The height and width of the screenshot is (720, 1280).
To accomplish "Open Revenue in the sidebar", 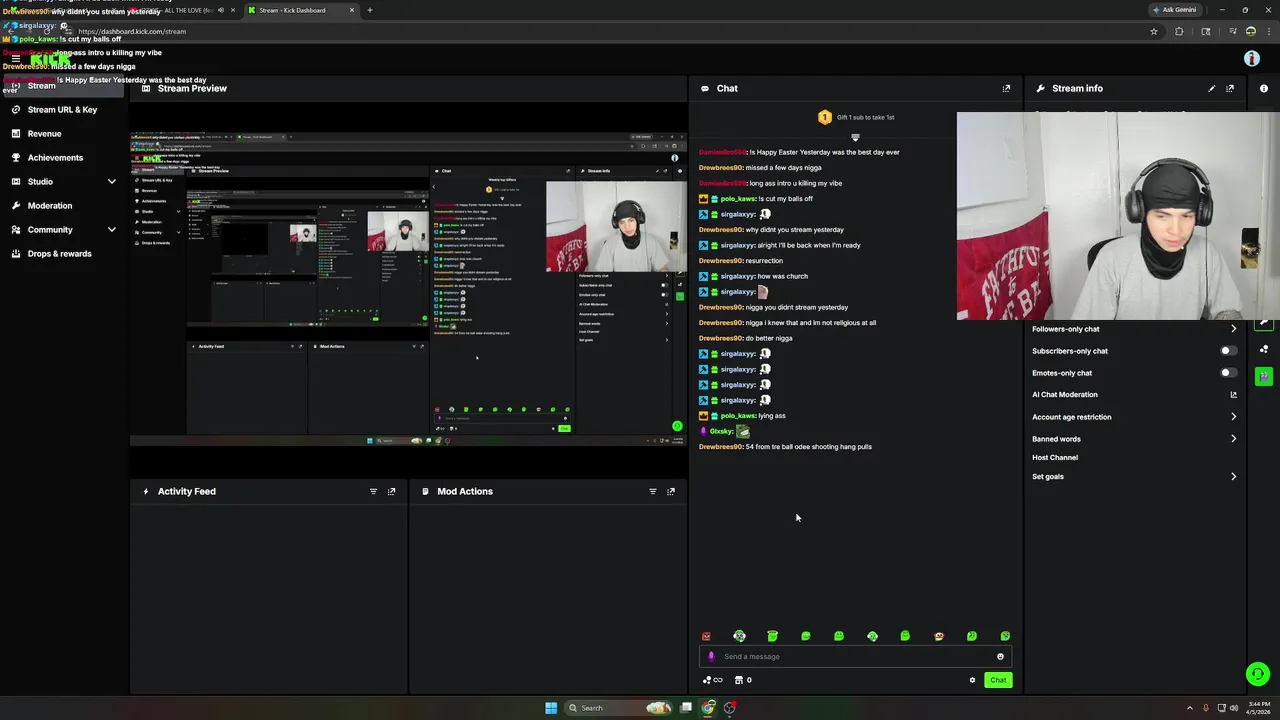I will click(44, 134).
